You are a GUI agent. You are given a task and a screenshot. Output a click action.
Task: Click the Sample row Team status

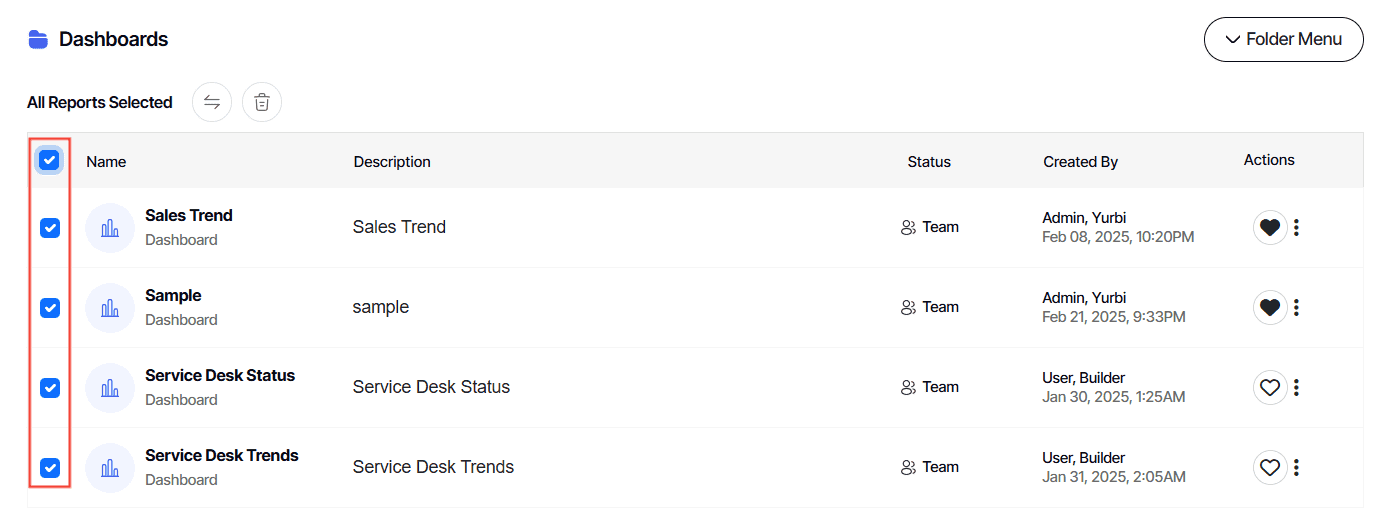(x=930, y=307)
